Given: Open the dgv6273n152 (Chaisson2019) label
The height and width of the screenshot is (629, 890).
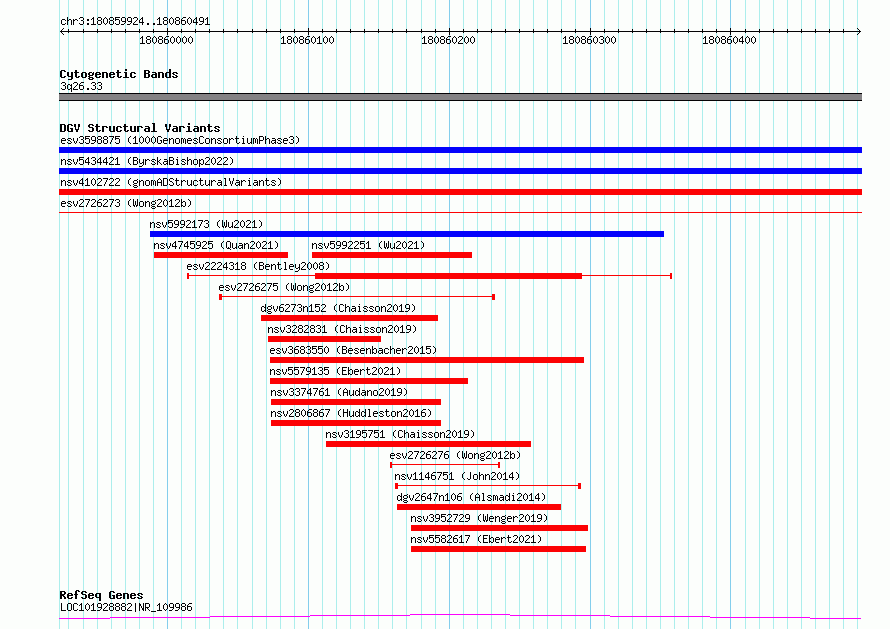Looking at the screenshot, I should pos(338,308).
